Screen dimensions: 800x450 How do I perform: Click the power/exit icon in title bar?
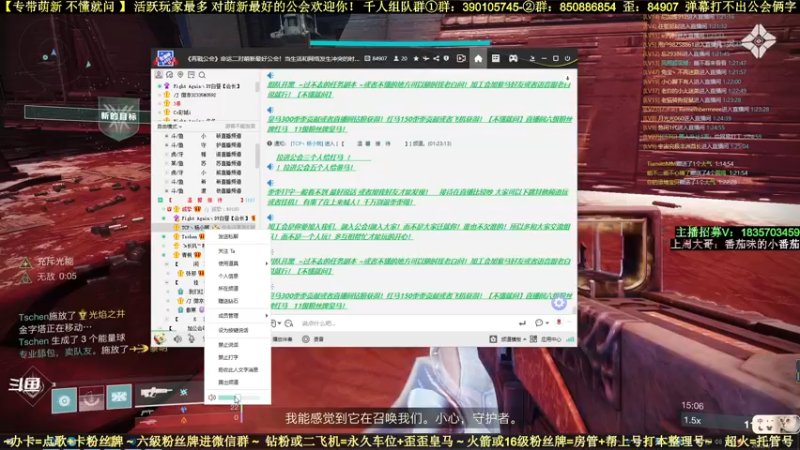click(567, 59)
